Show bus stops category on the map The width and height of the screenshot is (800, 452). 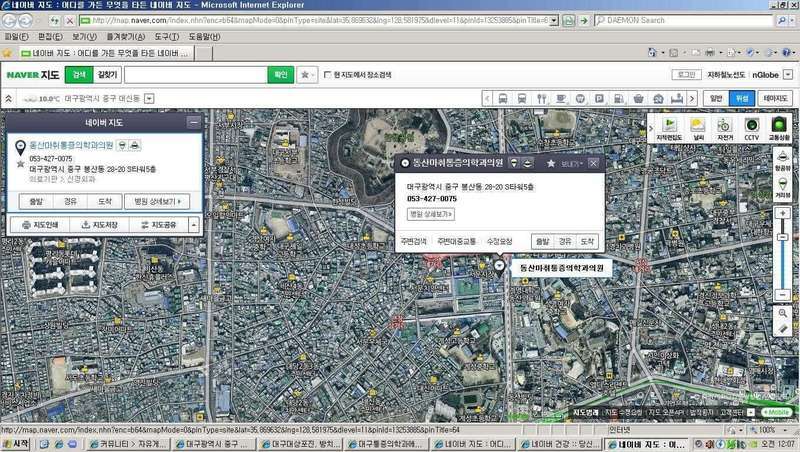[503, 98]
